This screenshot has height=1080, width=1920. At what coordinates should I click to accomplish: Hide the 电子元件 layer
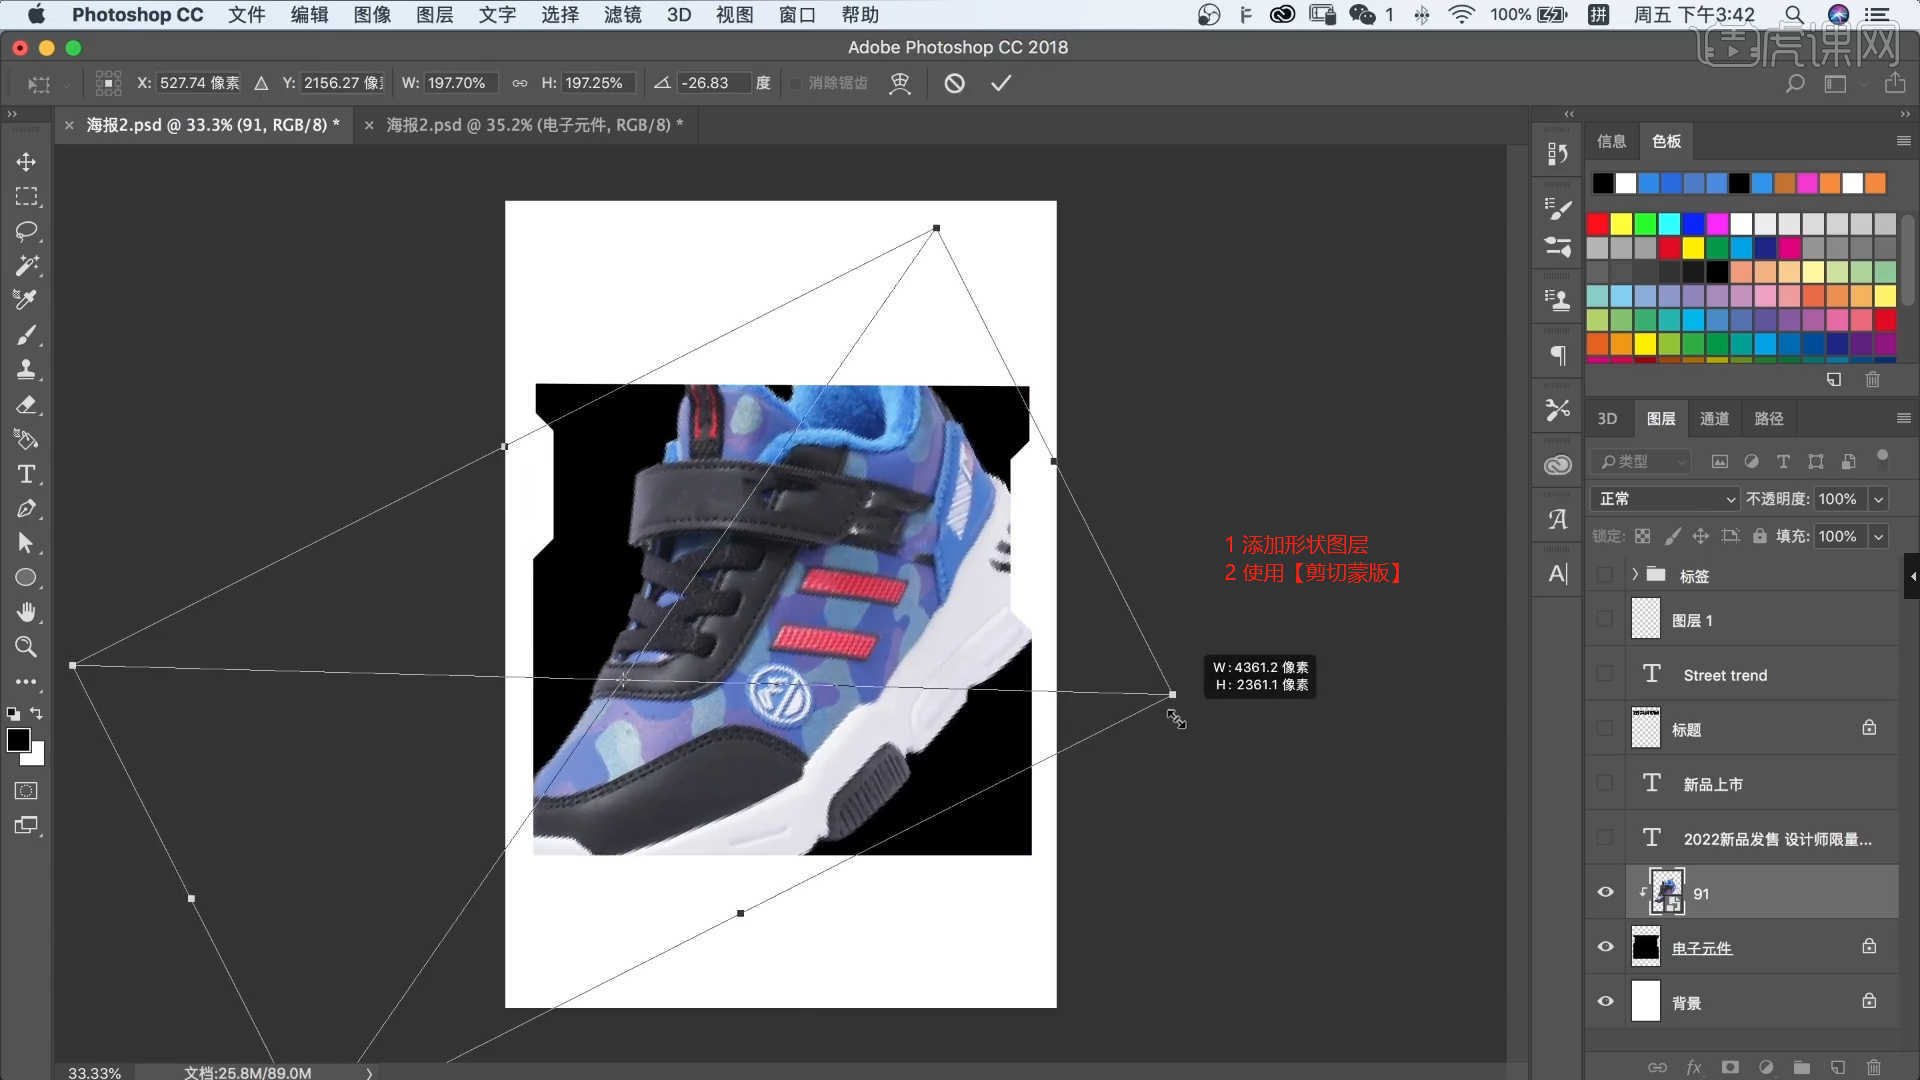click(x=1605, y=946)
